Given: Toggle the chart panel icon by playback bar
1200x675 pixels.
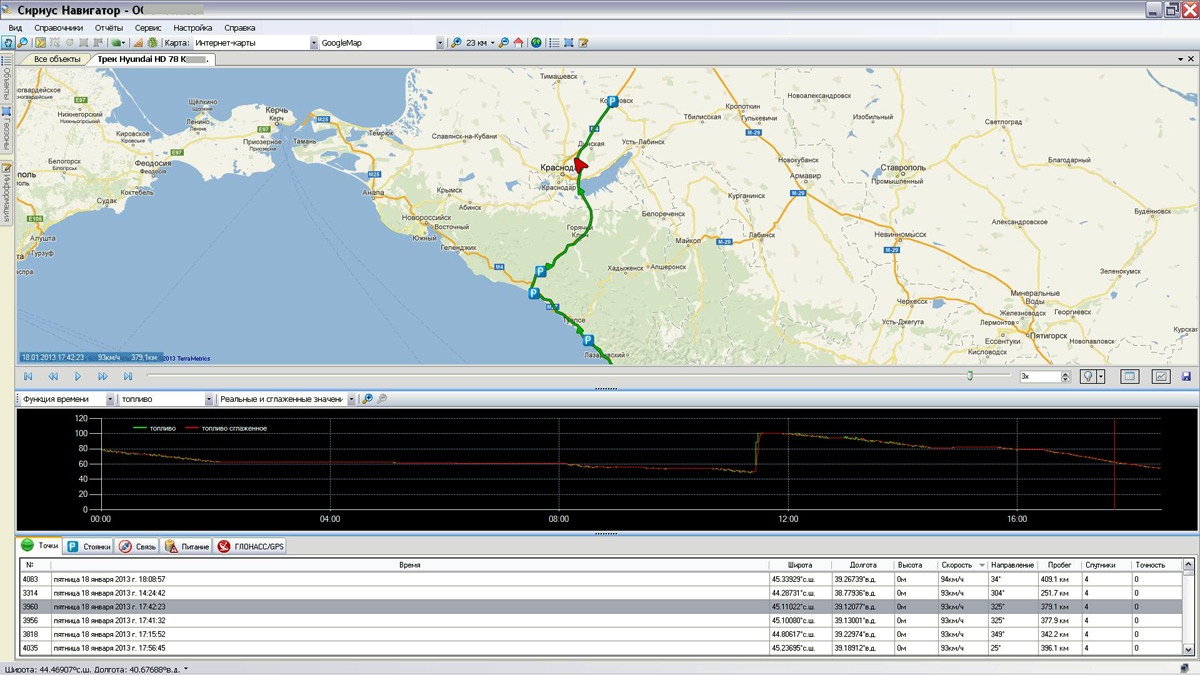Looking at the screenshot, I should [1161, 377].
